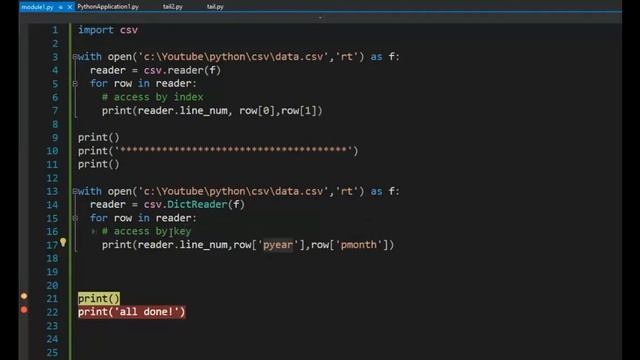Collapse the with block on line 13
640x360 pixels.
(75, 191)
